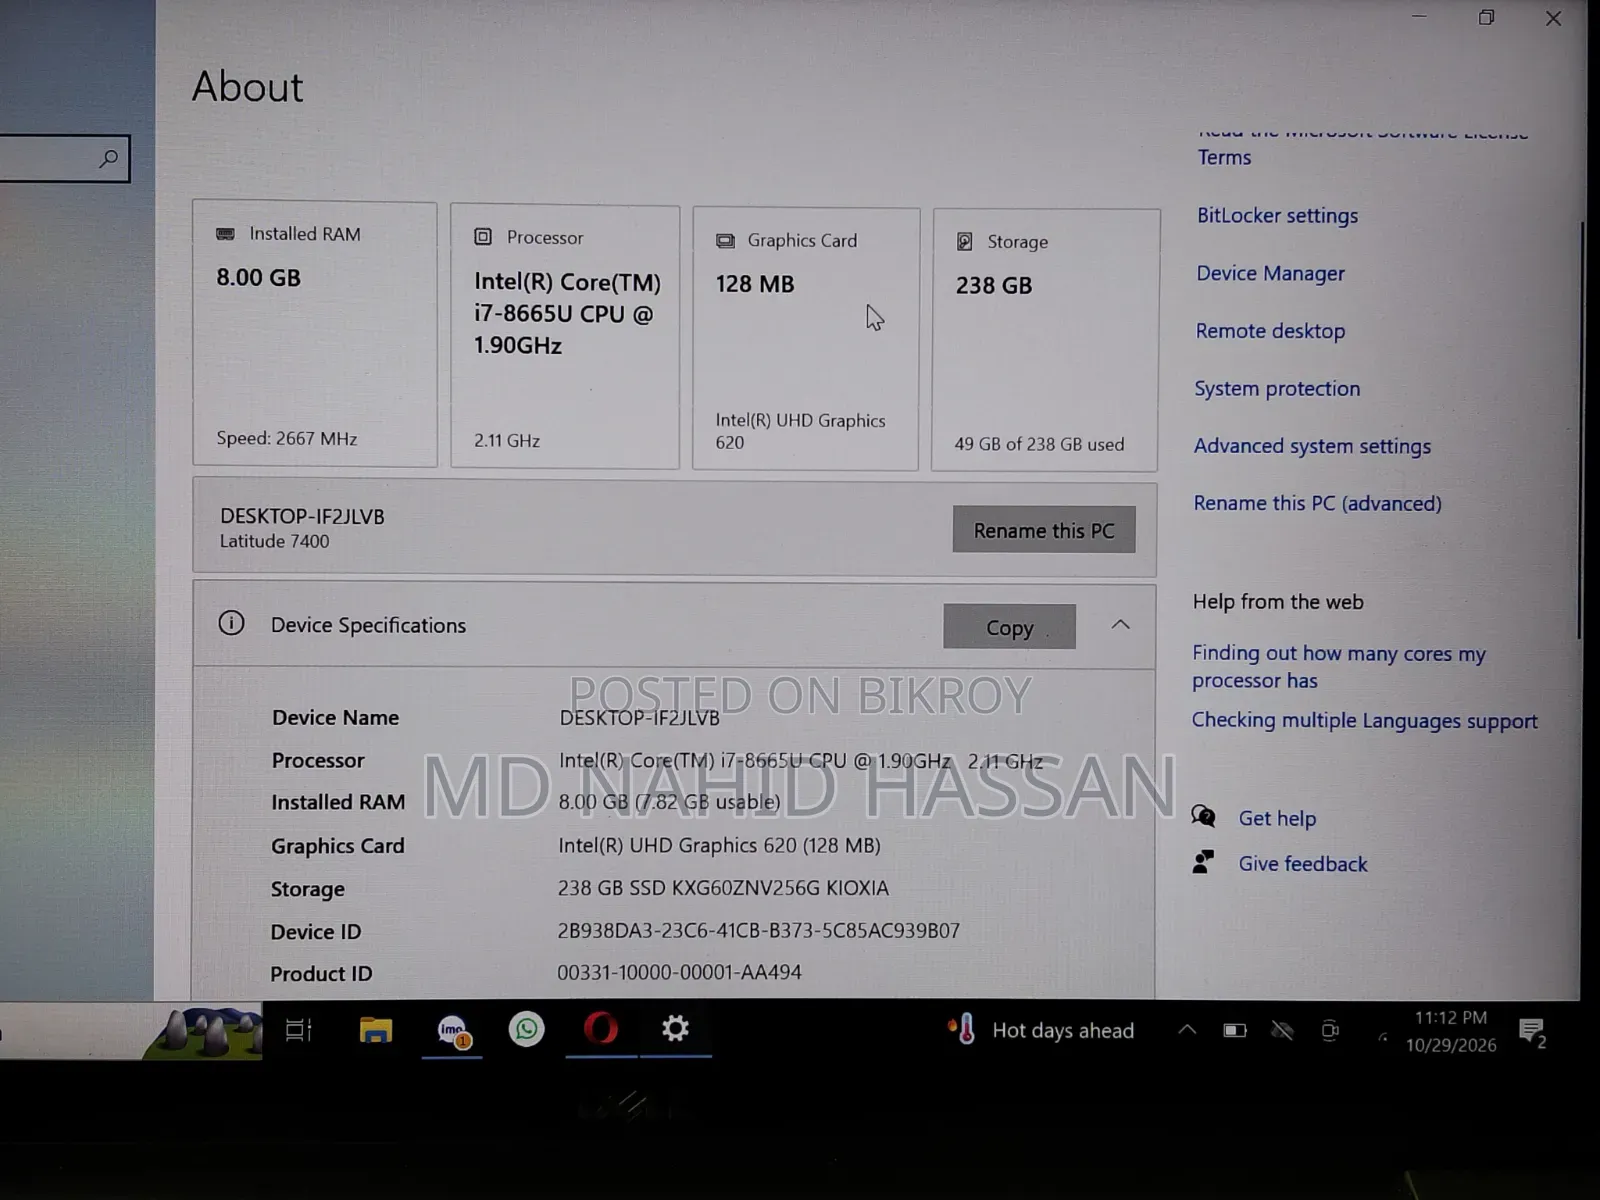Click the 'Hot days ahead' weather text
The height and width of the screenshot is (1200, 1600).
coord(1063,1030)
